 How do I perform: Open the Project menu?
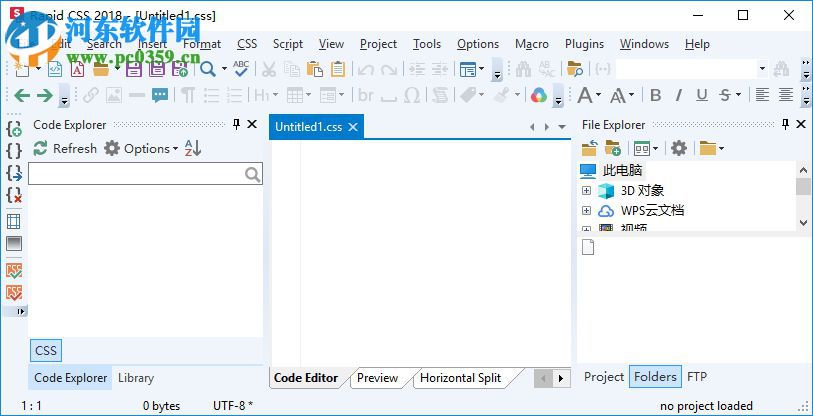[x=379, y=44]
